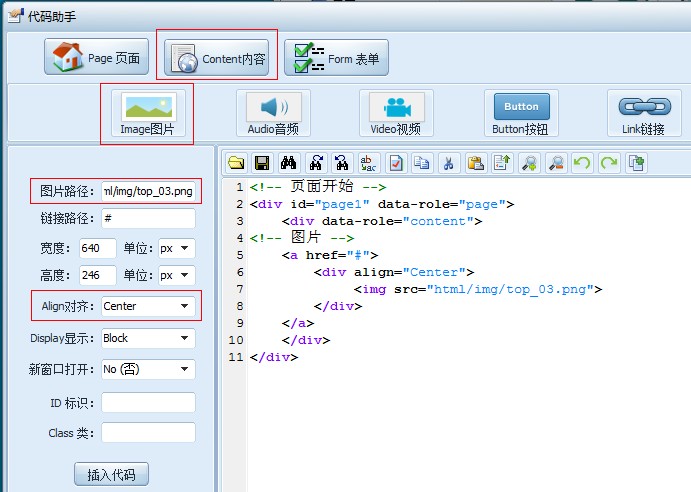
Task: Expand the 新窗口打开 No (否) dropdown
Action: click(x=148, y=369)
